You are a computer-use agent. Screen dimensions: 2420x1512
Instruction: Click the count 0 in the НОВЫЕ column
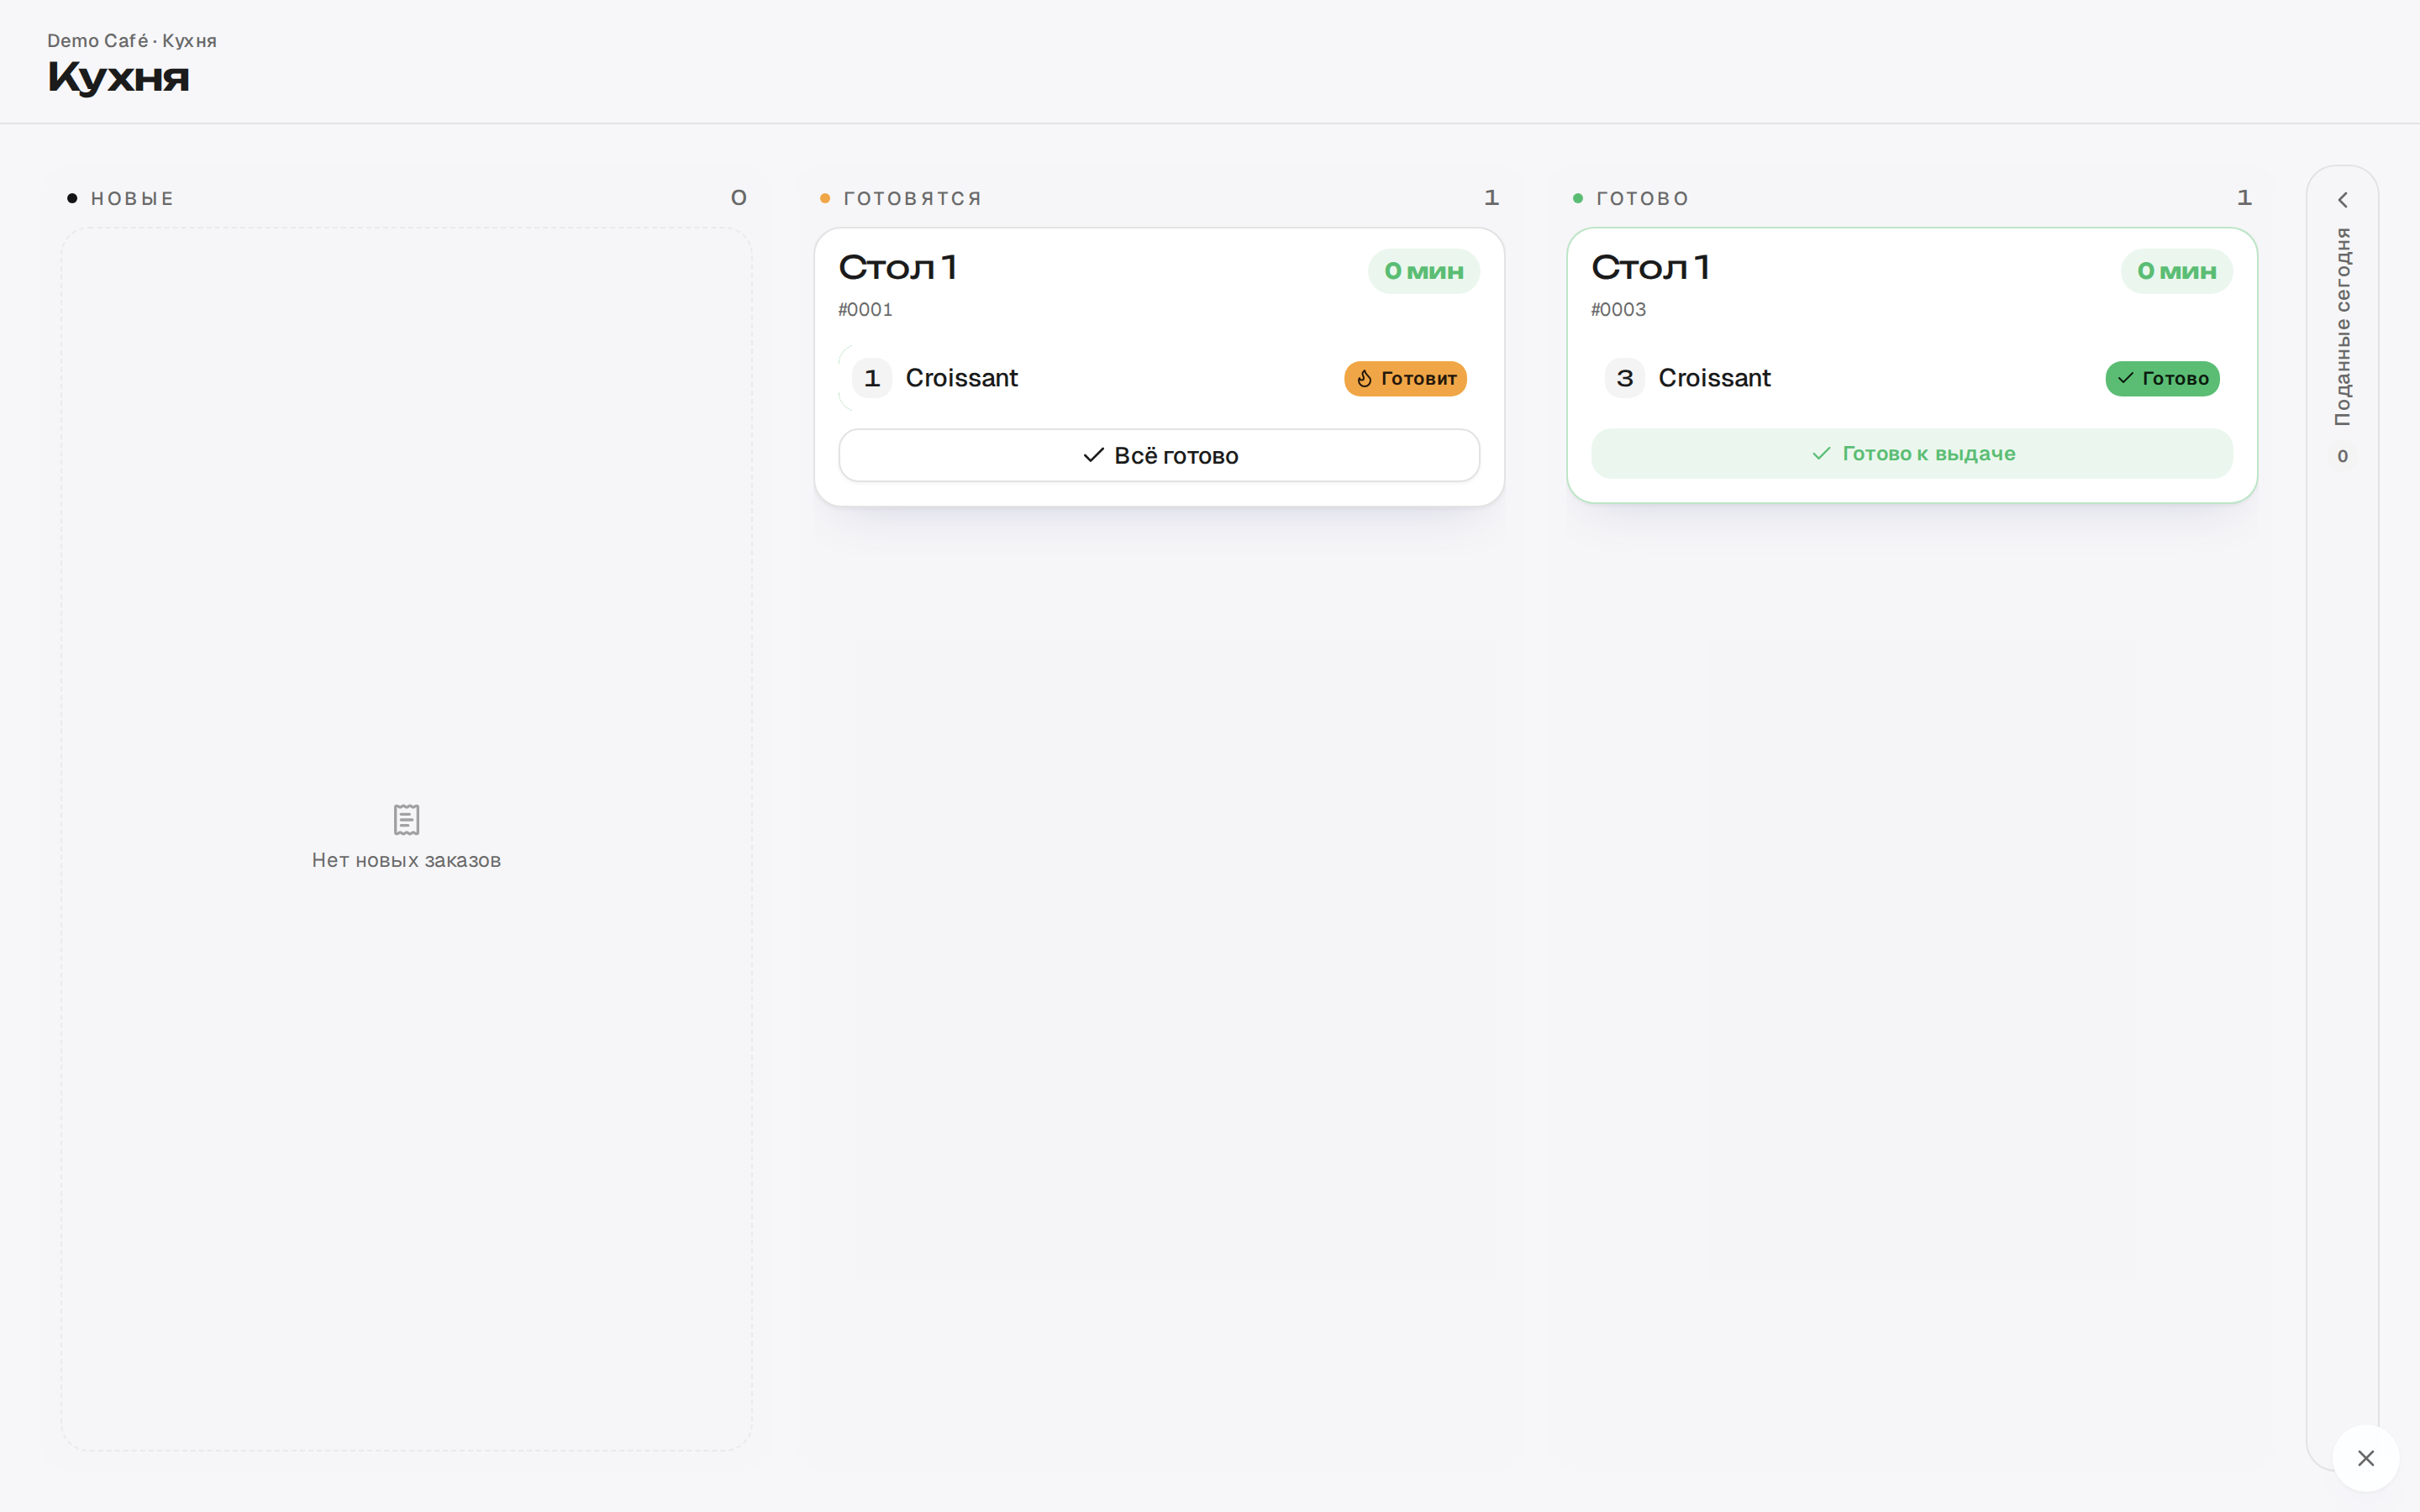pyautogui.click(x=739, y=198)
